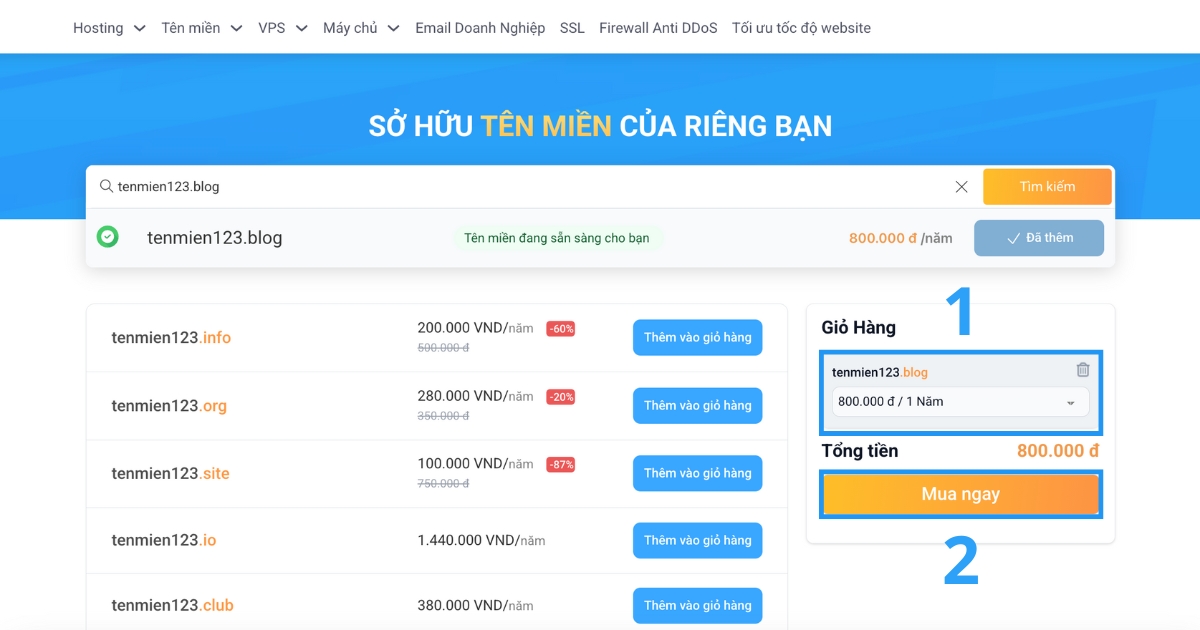Add tenmien123.site to the cart
The image size is (1200, 630).
click(x=697, y=472)
